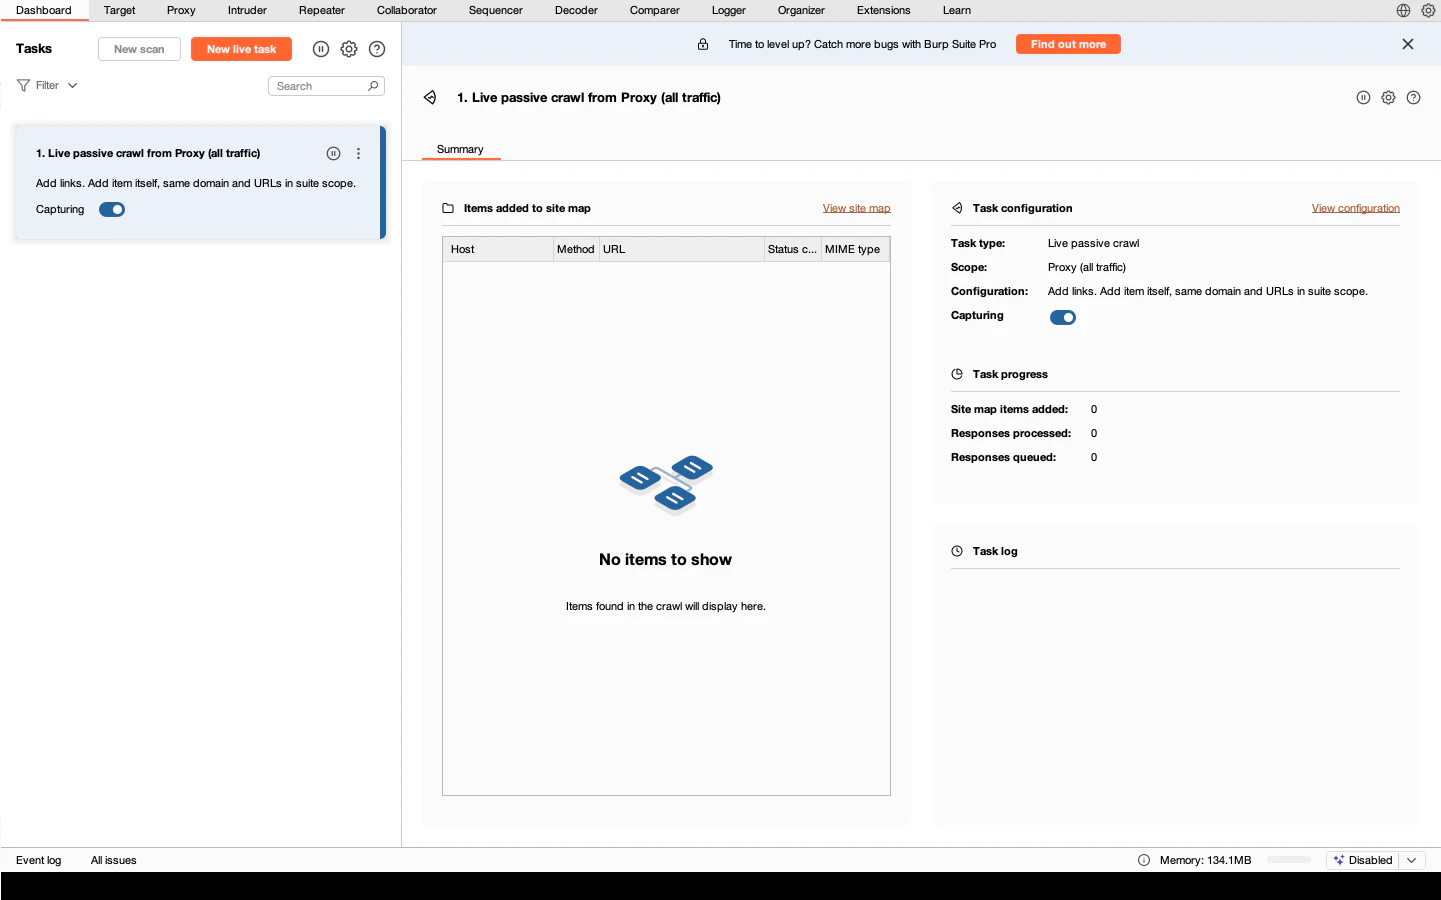Go to the Logger tab
1441x900 pixels.
tap(728, 10)
